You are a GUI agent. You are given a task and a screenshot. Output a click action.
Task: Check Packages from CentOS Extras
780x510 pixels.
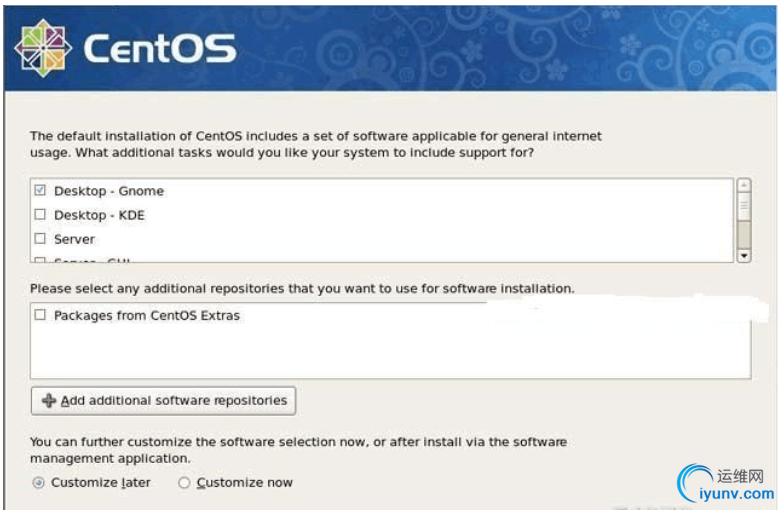pyautogui.click(x=40, y=314)
